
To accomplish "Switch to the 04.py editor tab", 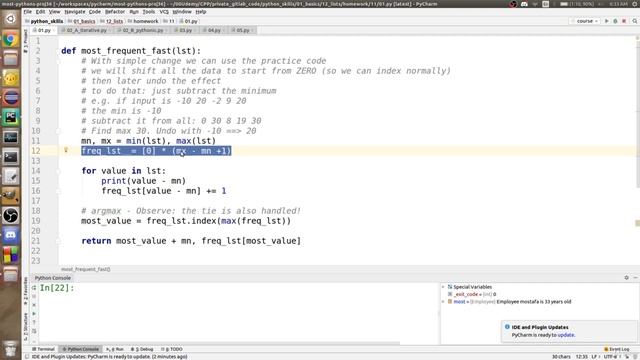I will [214, 30].
